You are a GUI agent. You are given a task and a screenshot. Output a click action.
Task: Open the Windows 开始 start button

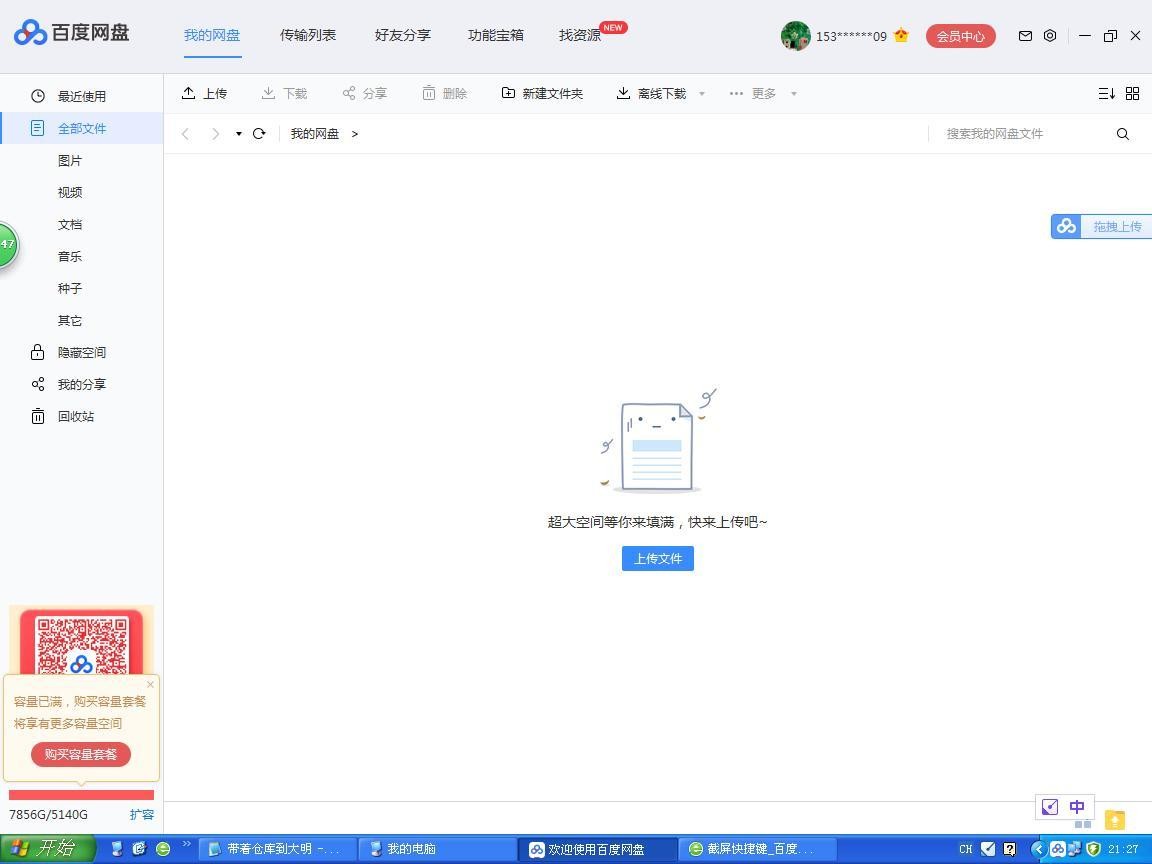click(48, 849)
